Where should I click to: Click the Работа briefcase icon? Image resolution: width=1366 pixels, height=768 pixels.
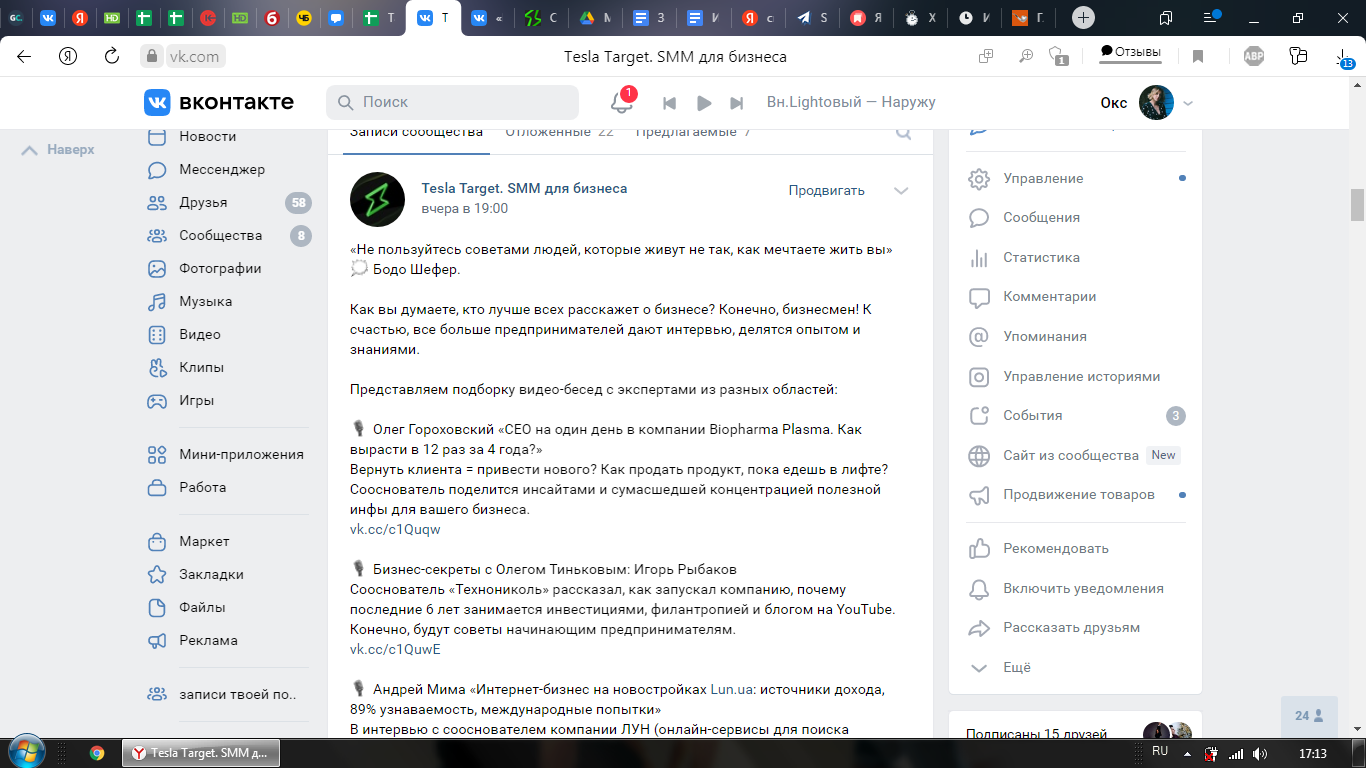[x=157, y=487]
